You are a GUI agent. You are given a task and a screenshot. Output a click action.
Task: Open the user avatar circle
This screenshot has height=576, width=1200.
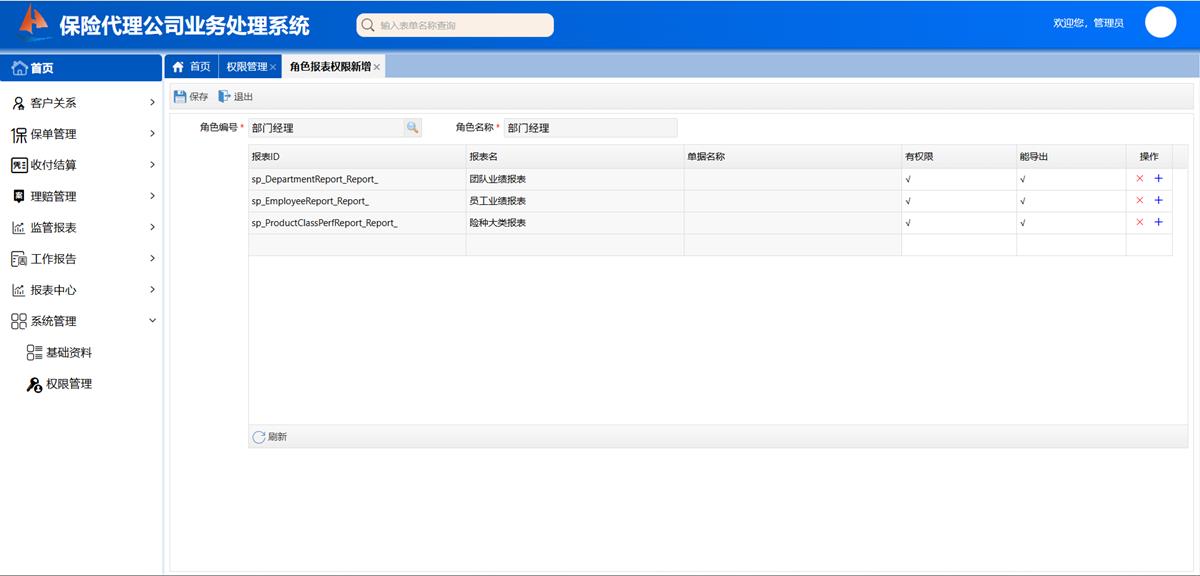point(1160,22)
